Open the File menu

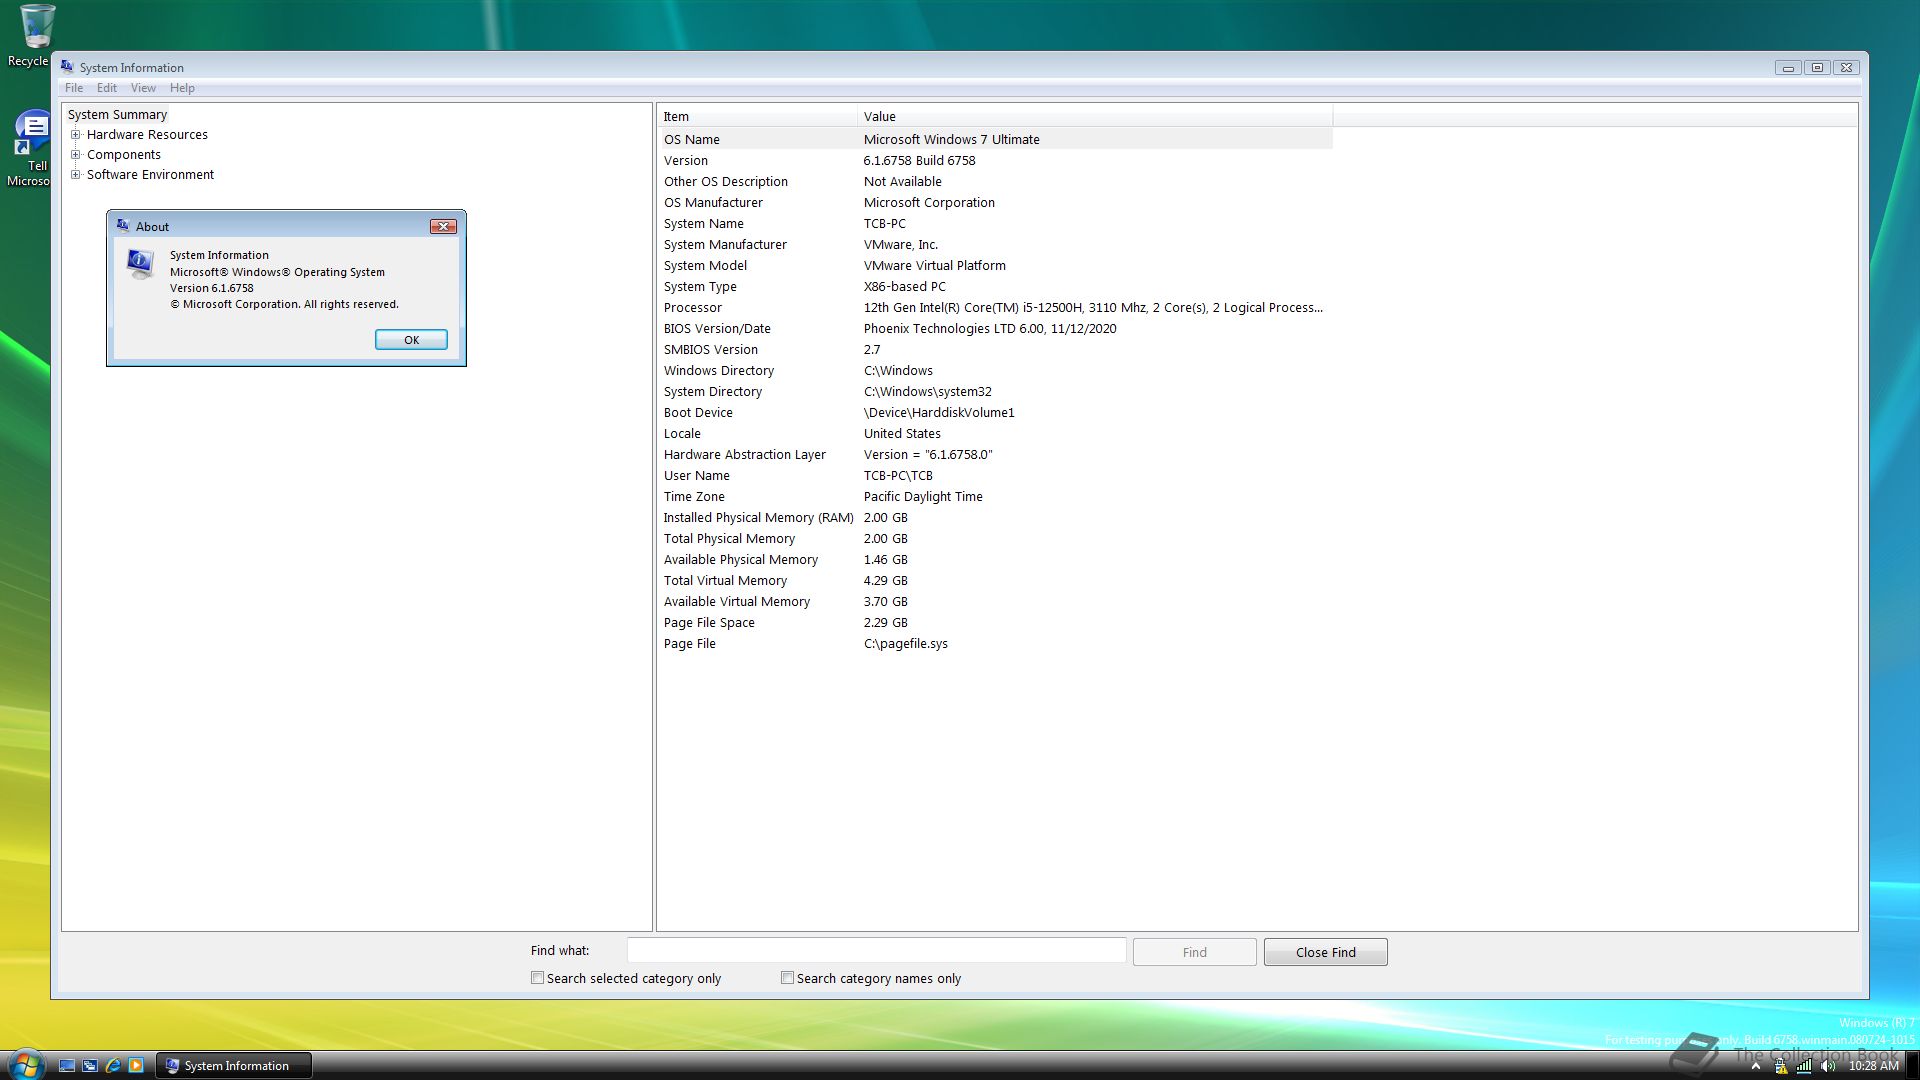[74, 88]
